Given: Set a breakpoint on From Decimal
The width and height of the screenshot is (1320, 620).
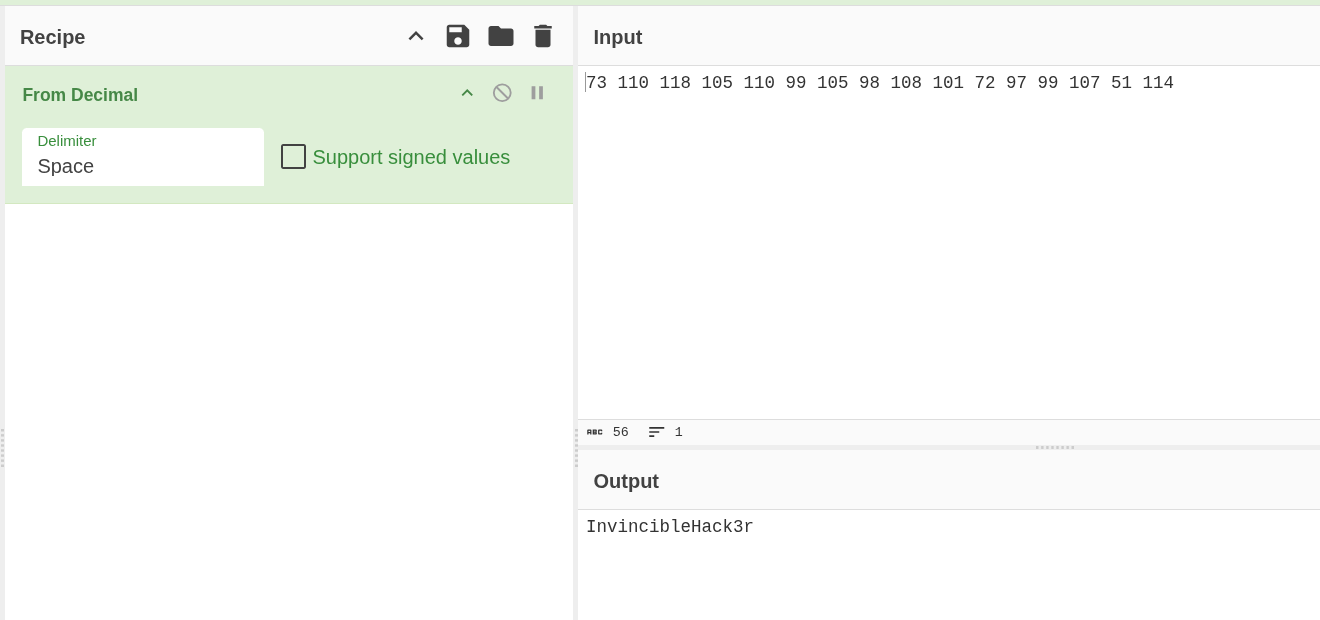Looking at the screenshot, I should [537, 93].
